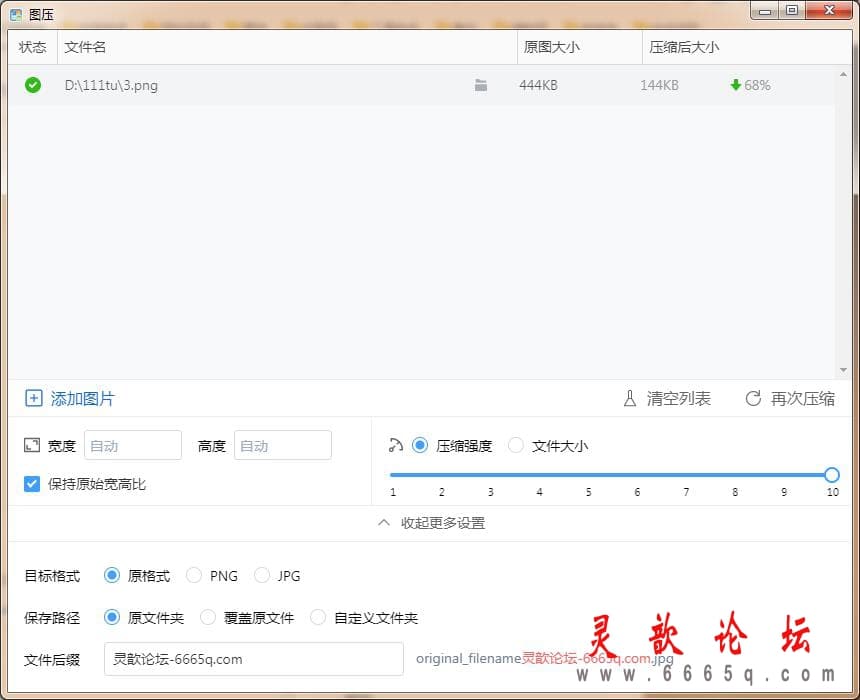Screen dimensions: 860x700
Task: Choose PNG as target format
Action: click(194, 575)
